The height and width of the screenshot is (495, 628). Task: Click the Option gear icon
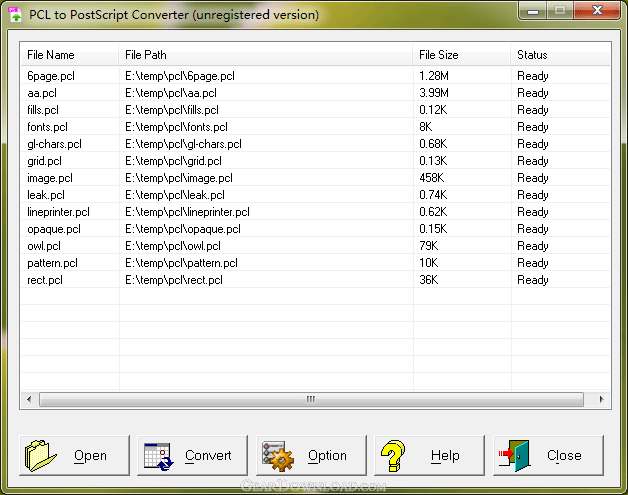(x=278, y=456)
